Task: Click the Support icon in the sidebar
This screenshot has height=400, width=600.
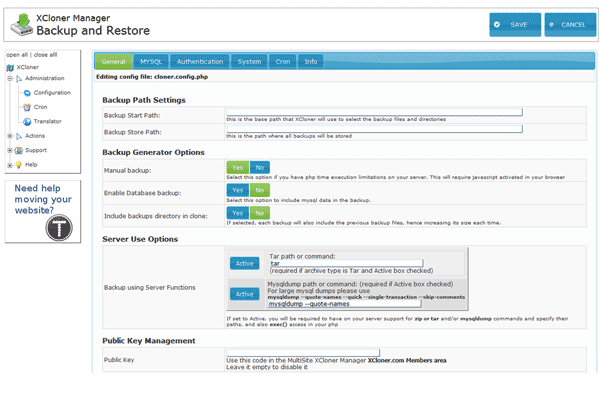Action: pos(19,150)
